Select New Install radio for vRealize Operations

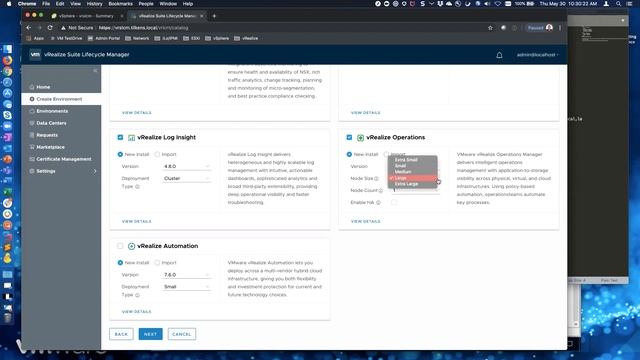click(x=349, y=154)
